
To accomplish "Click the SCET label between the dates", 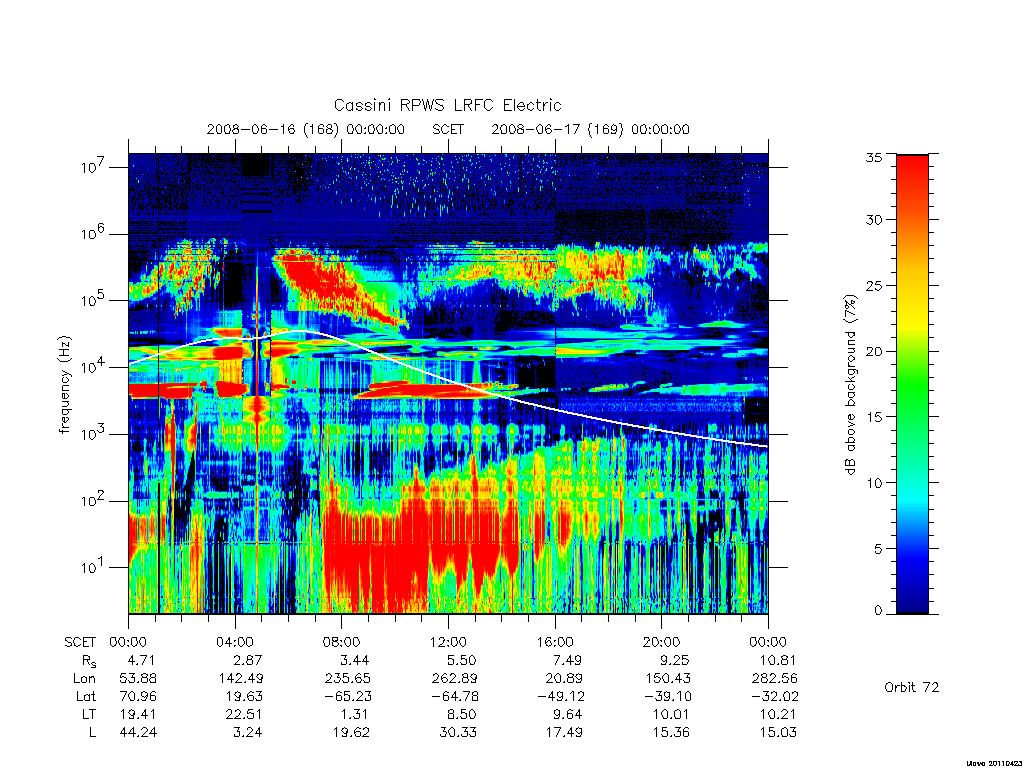I will (x=448, y=129).
